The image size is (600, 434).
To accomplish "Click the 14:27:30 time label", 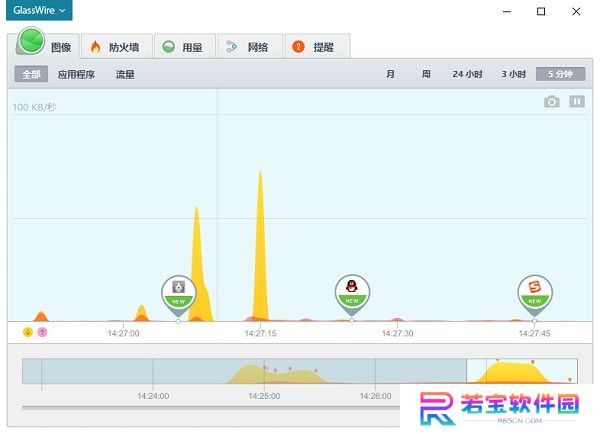I will click(x=398, y=333).
